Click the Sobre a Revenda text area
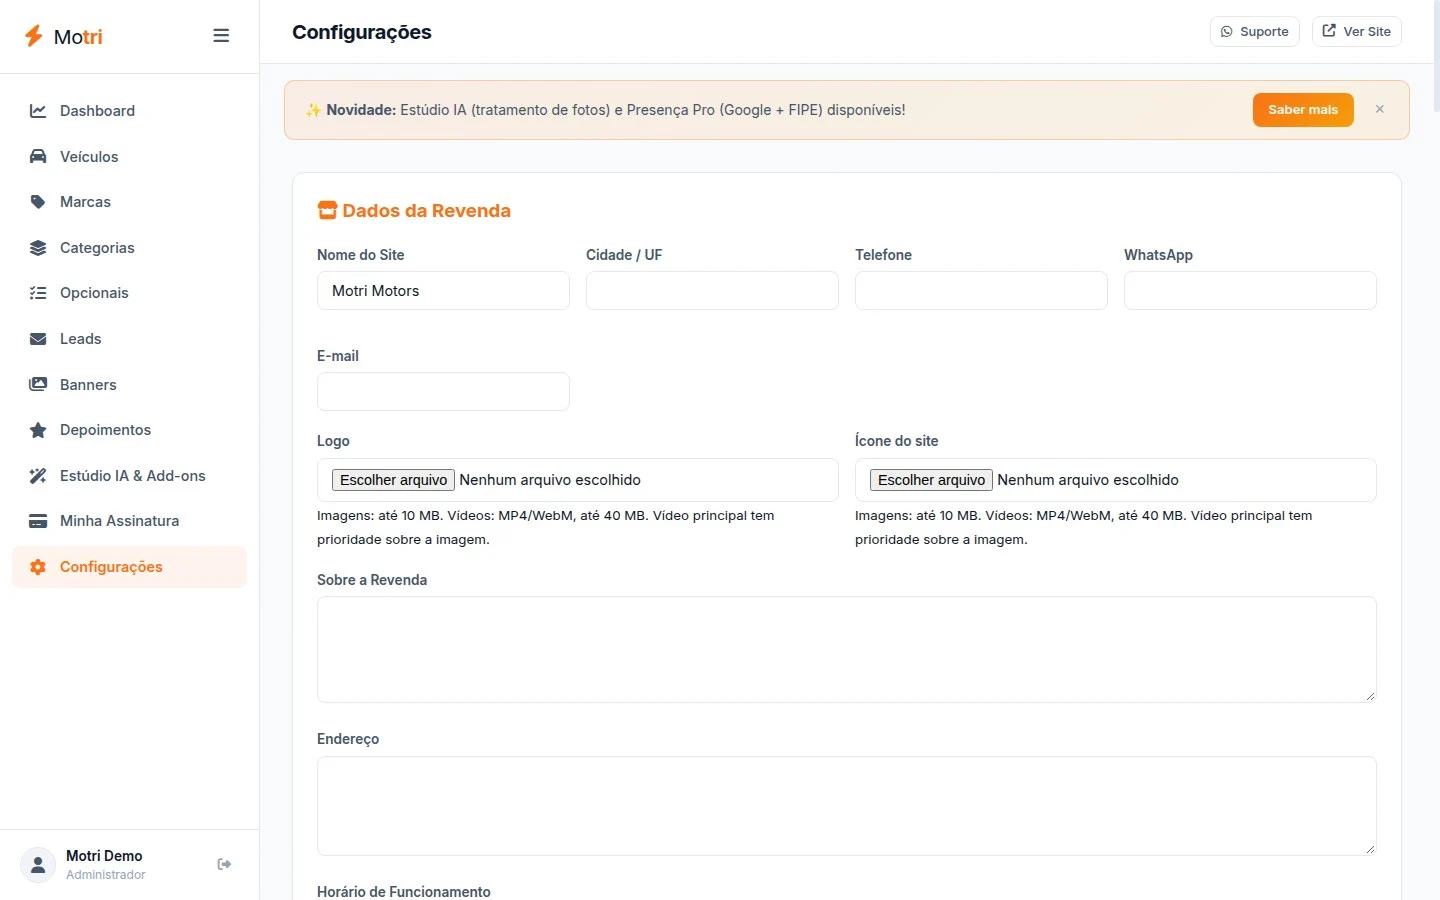The width and height of the screenshot is (1440, 900). (847, 650)
